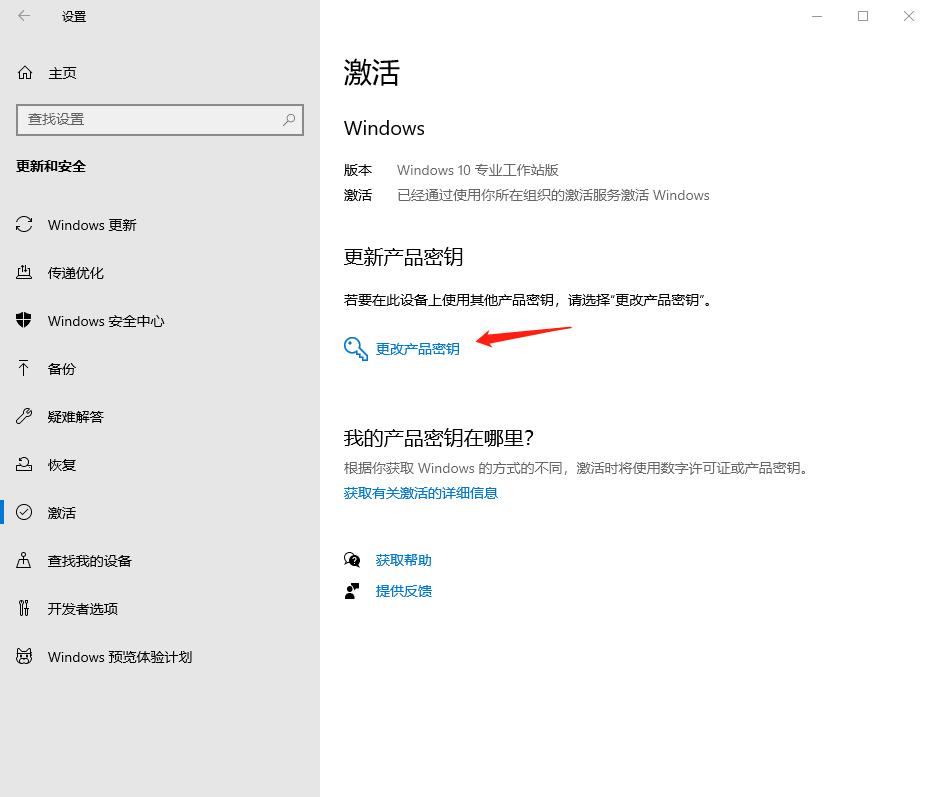Viewport: 932px width, 797px height.
Task: Click the 设置 title bar label
Action: 73,16
